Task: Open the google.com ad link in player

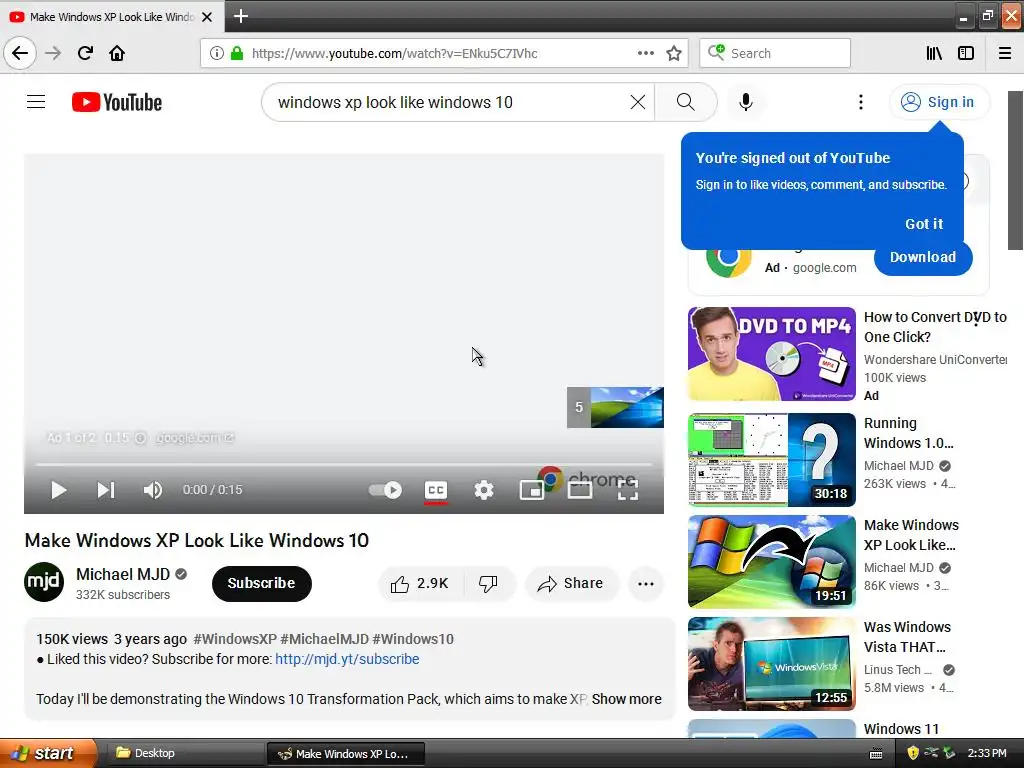Action: [x=194, y=438]
